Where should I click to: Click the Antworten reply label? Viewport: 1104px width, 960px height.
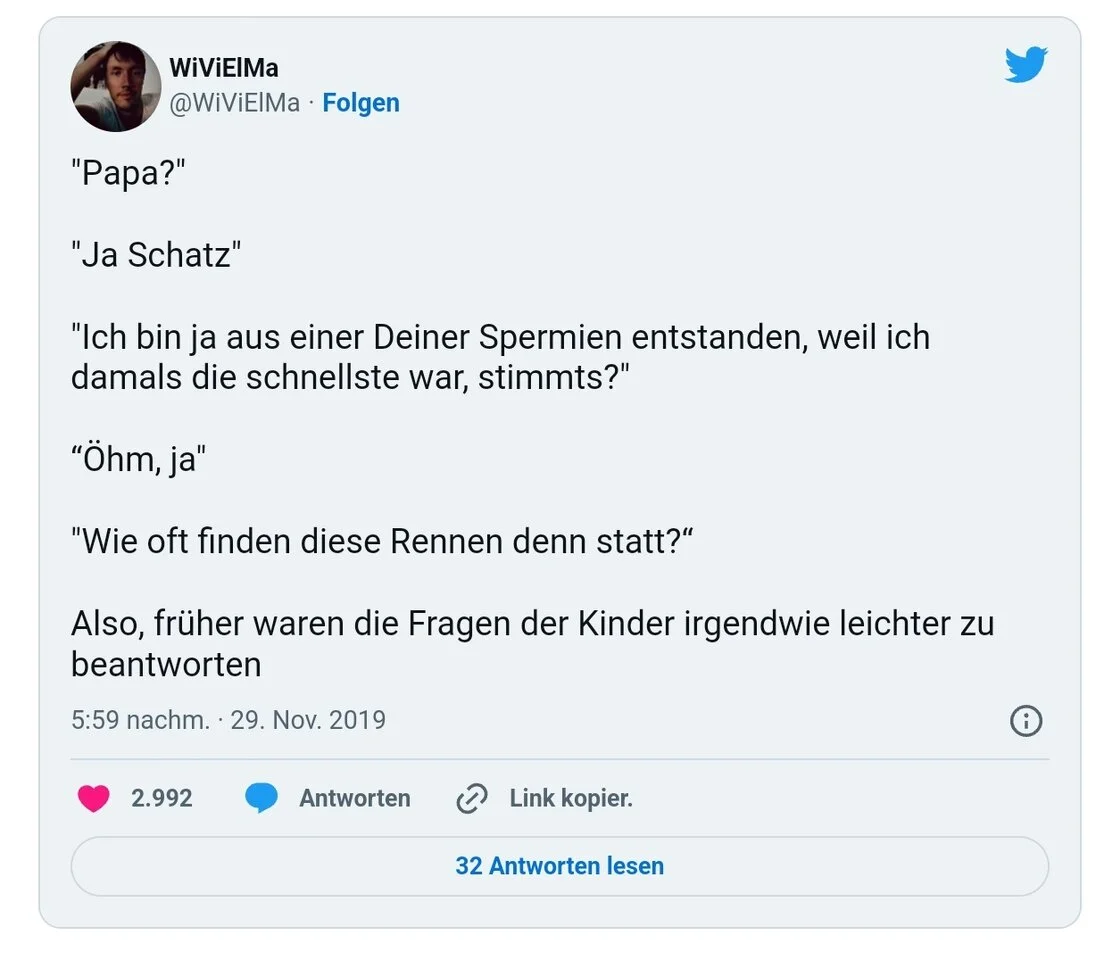click(x=354, y=798)
